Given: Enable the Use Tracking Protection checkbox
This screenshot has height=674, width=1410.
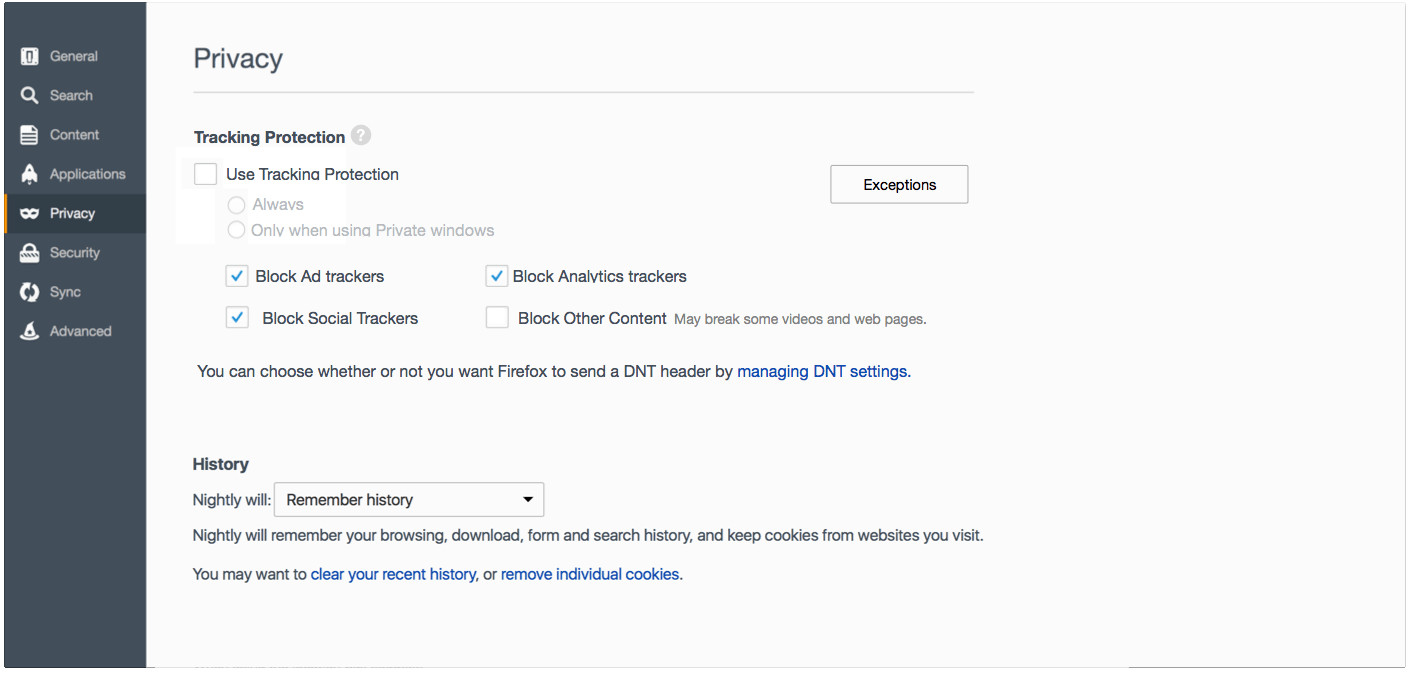Looking at the screenshot, I should point(205,174).
